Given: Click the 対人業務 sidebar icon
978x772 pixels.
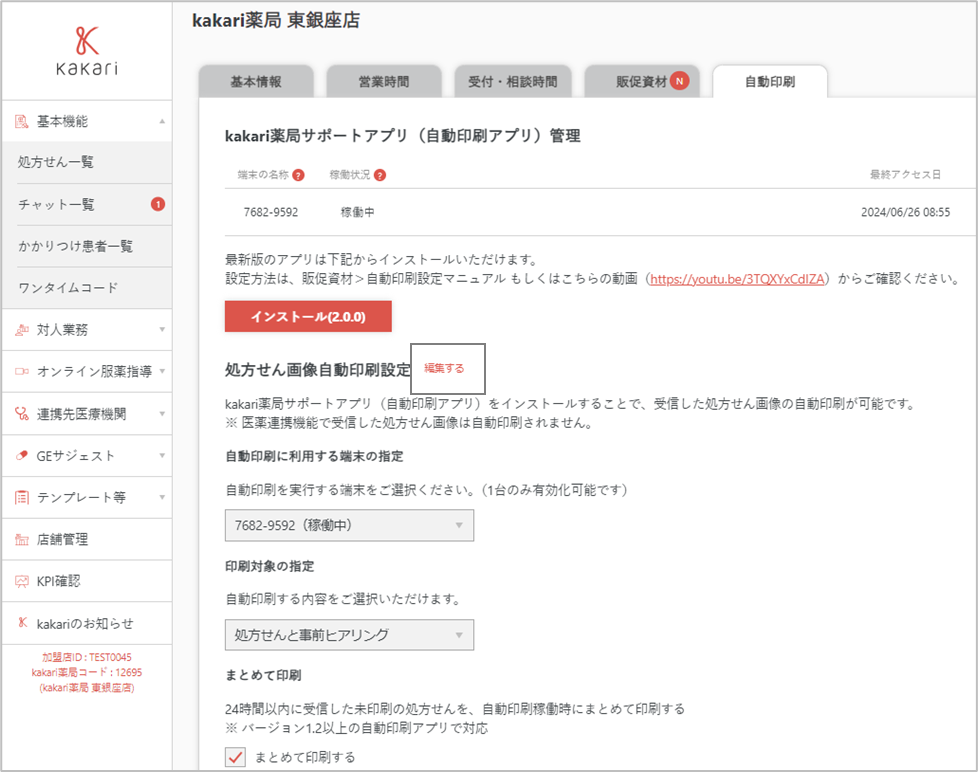Looking at the screenshot, I should [22, 329].
